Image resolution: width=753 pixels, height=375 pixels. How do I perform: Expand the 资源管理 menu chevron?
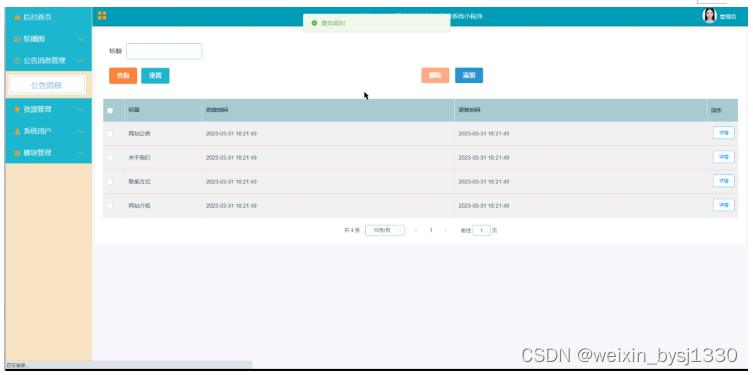pyautogui.click(x=81, y=109)
